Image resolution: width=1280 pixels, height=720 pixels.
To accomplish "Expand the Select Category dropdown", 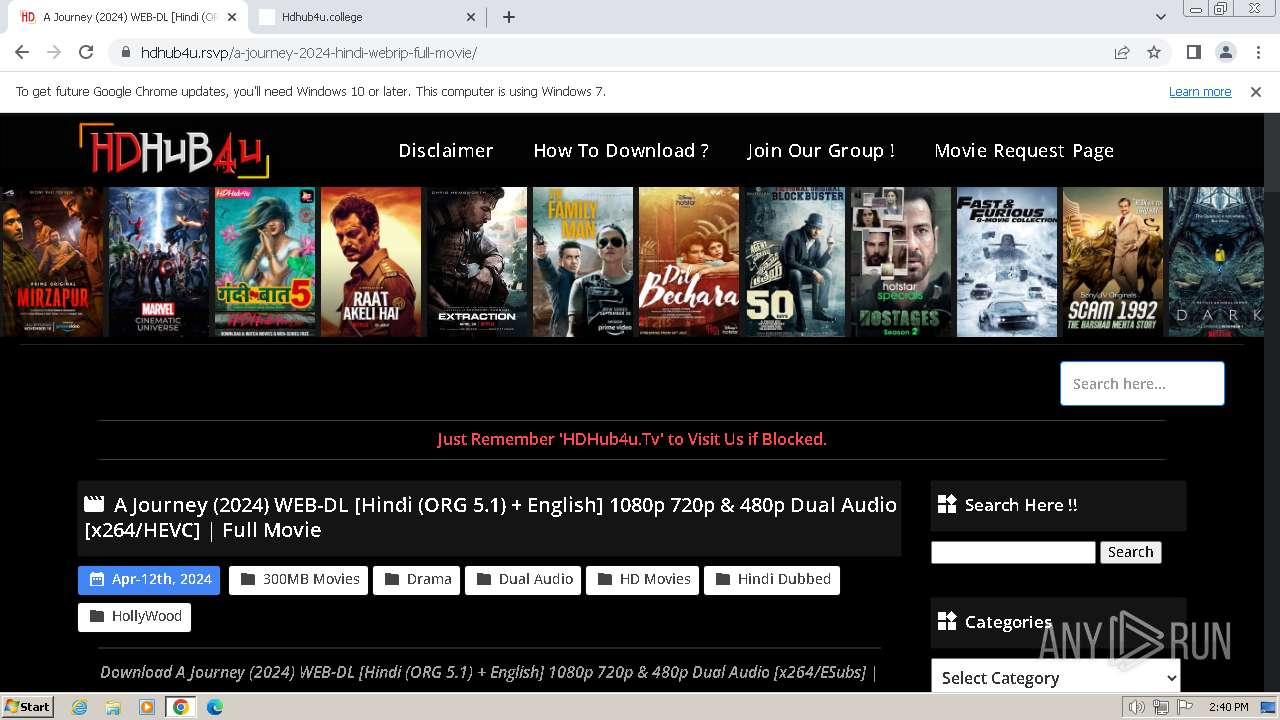I will pos(1056,677).
